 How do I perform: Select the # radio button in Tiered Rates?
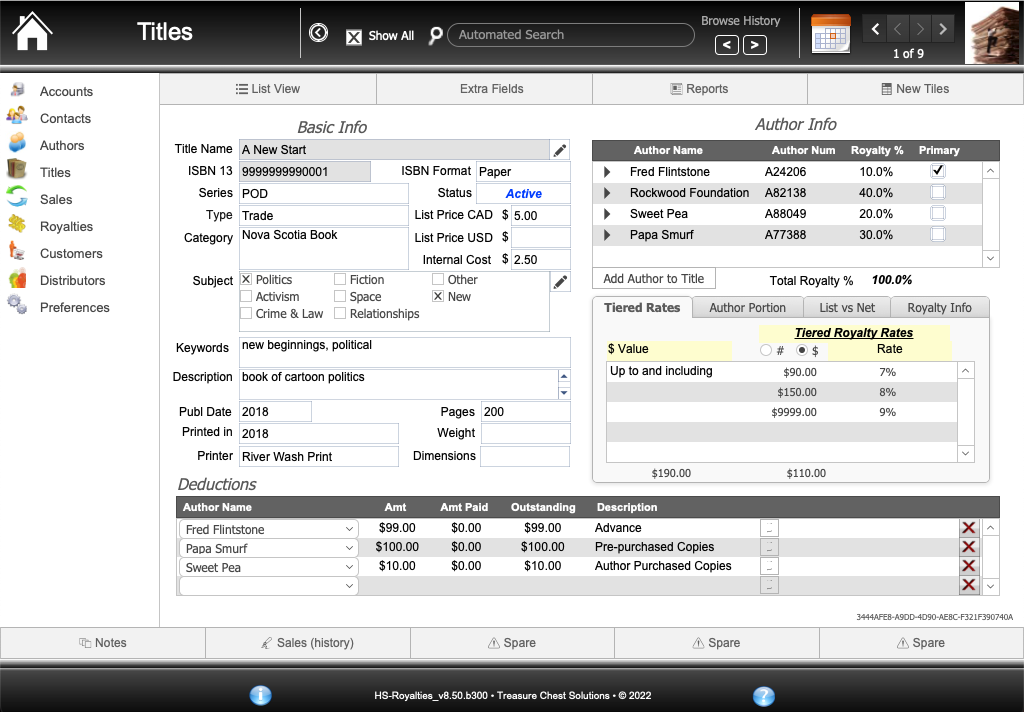[x=767, y=350]
